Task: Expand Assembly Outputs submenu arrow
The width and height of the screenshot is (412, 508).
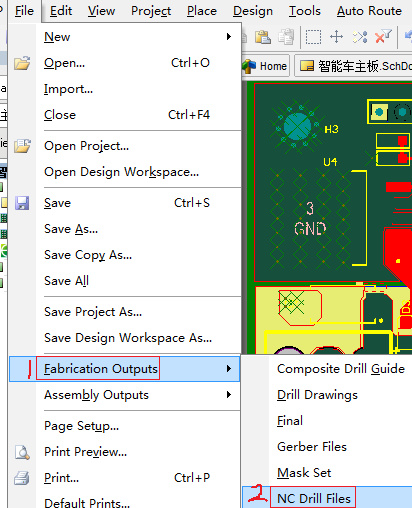Action: 229,395
